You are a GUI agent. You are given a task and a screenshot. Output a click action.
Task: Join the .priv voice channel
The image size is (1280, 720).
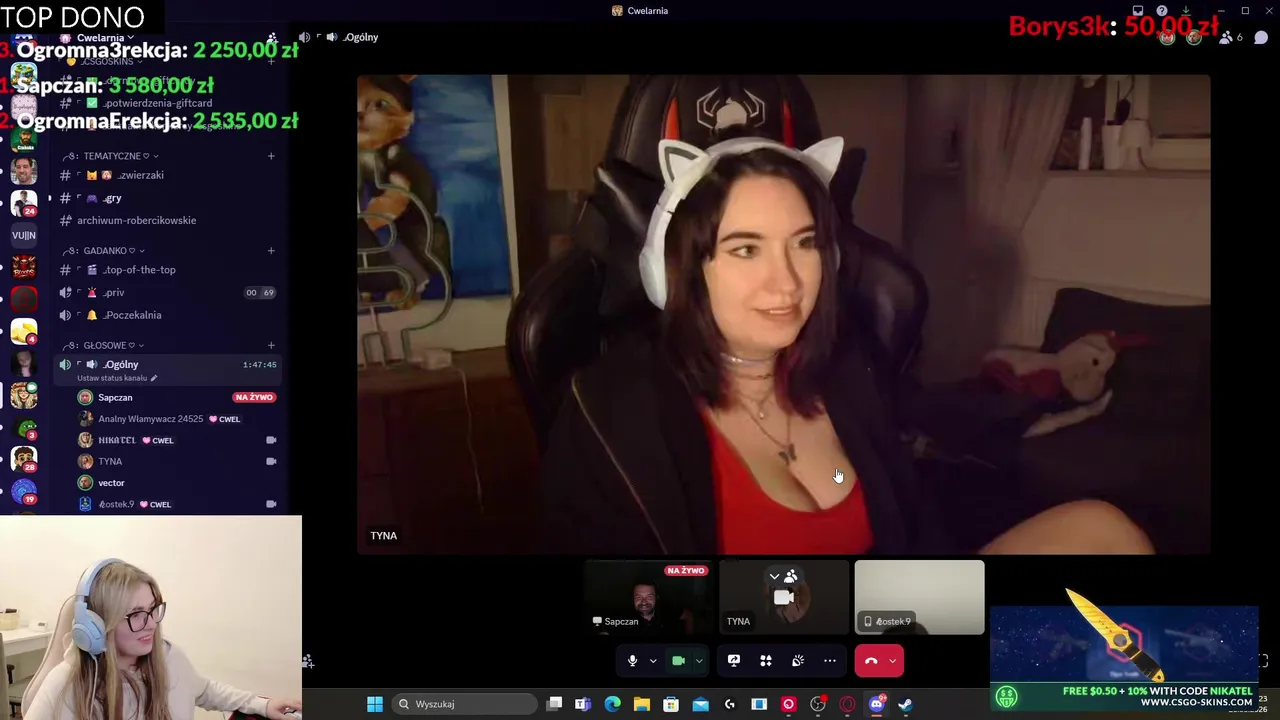click(x=168, y=292)
